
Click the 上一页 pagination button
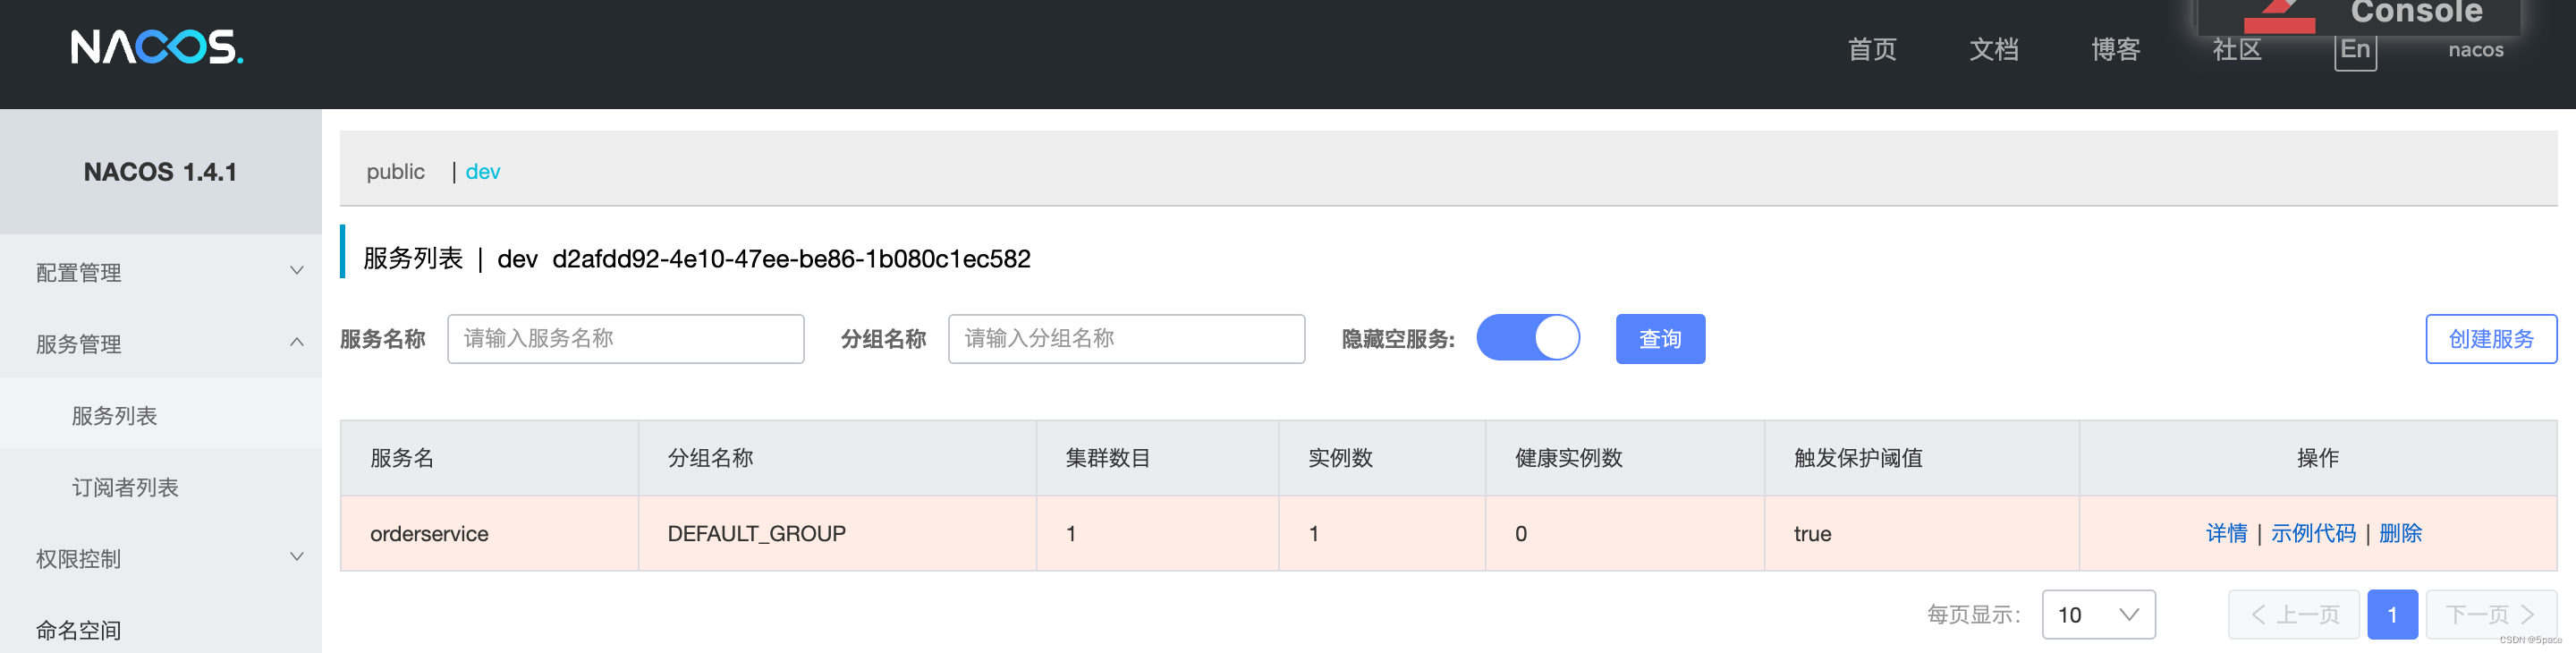coord(2294,614)
